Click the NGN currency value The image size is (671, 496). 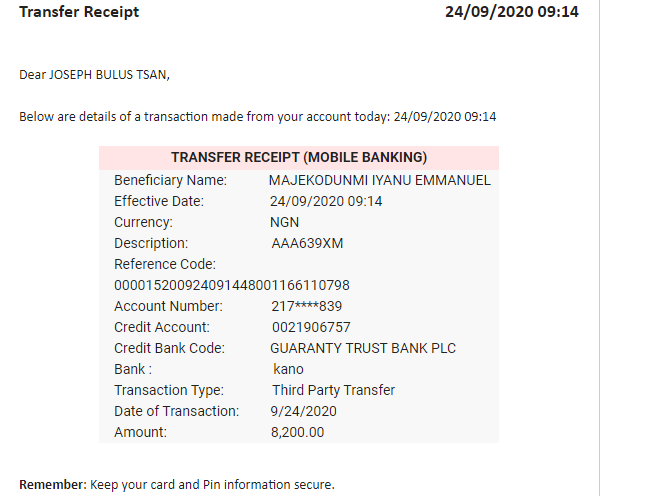(285, 222)
